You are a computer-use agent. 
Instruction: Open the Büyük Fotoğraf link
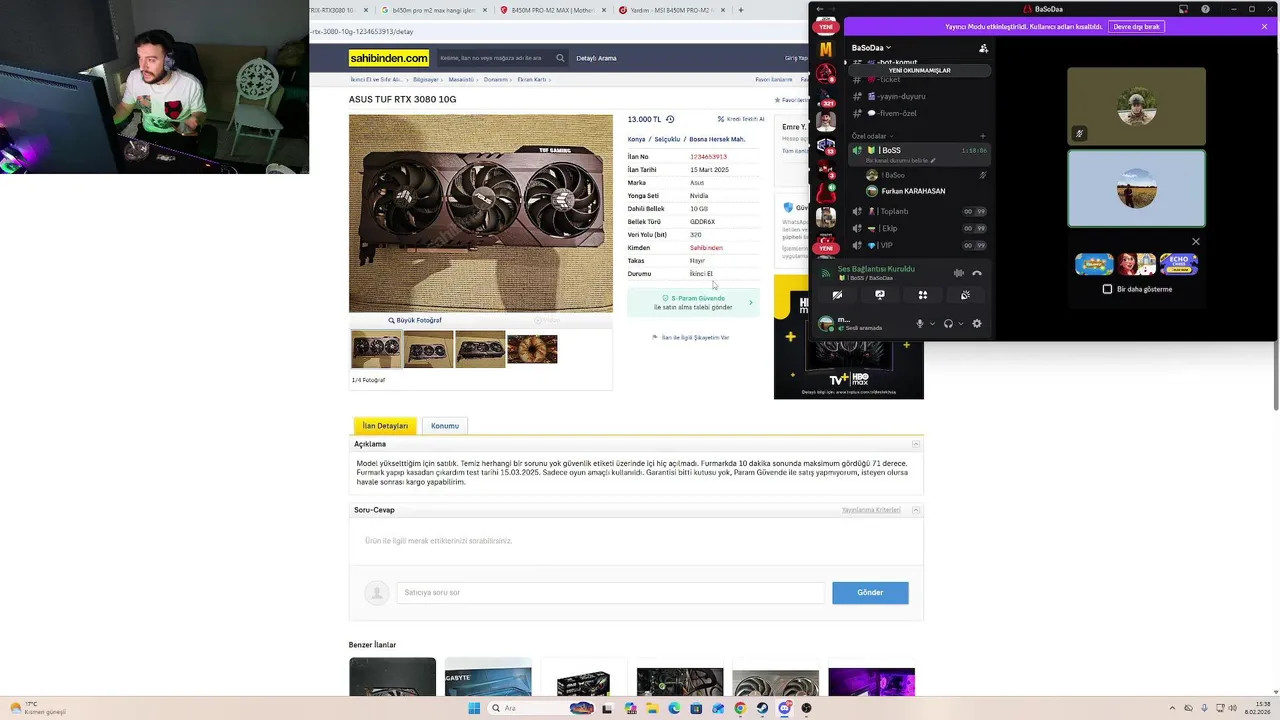click(x=415, y=320)
